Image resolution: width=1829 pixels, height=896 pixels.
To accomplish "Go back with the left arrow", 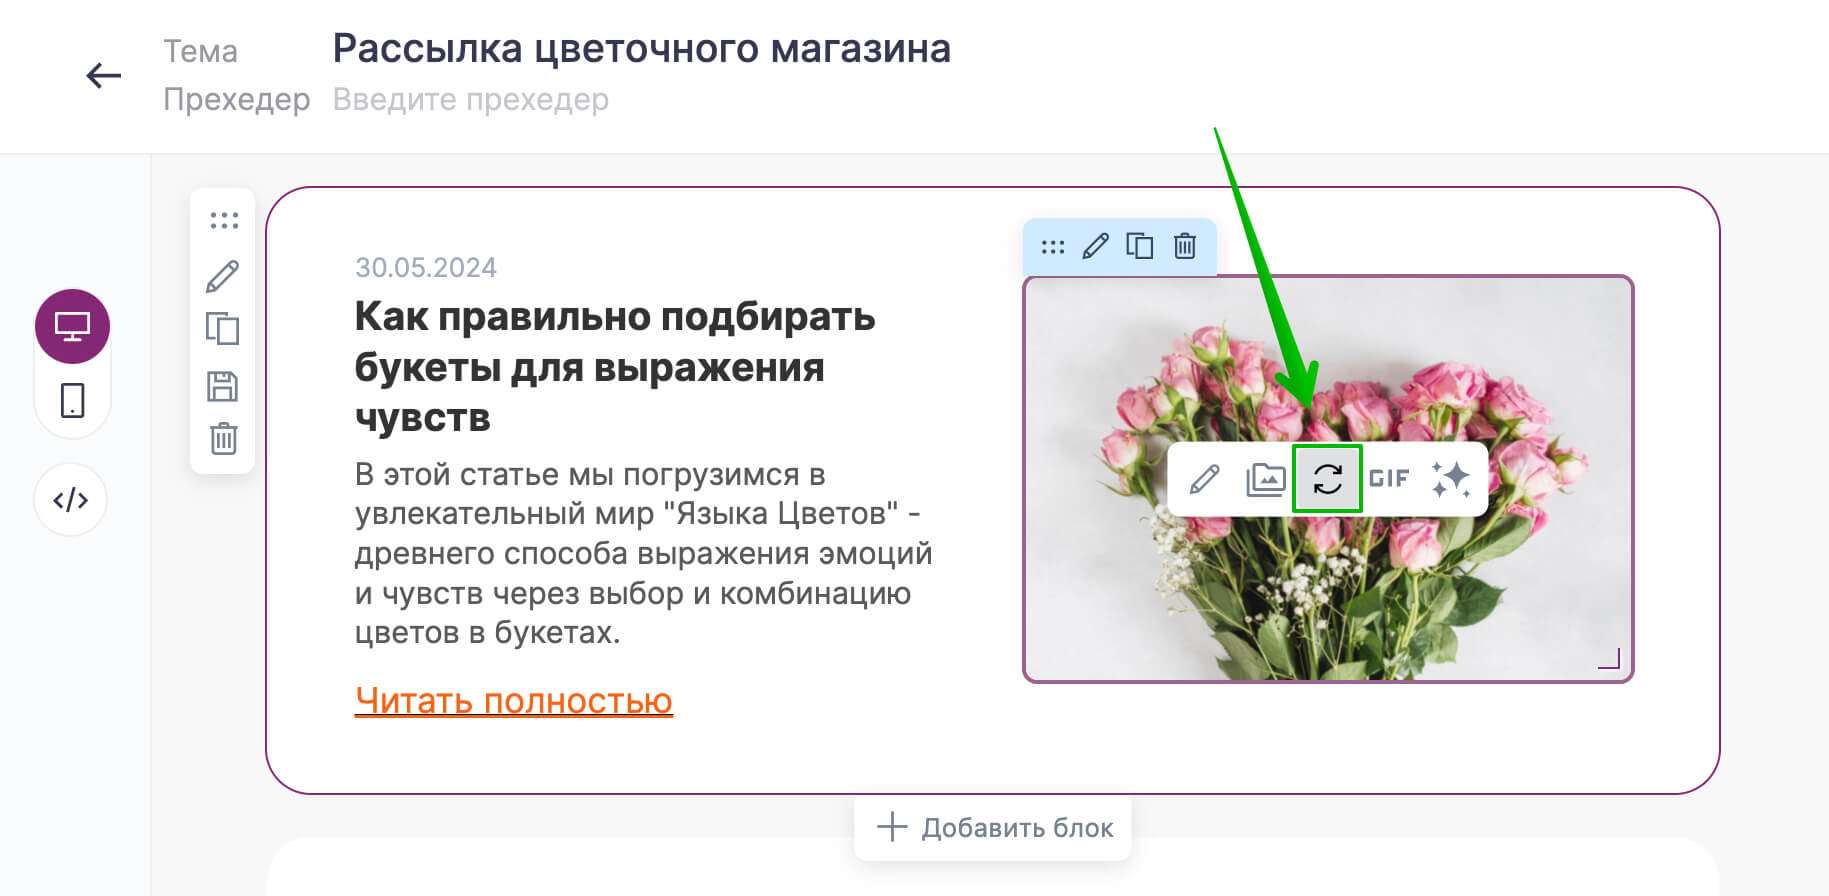I will coord(103,75).
